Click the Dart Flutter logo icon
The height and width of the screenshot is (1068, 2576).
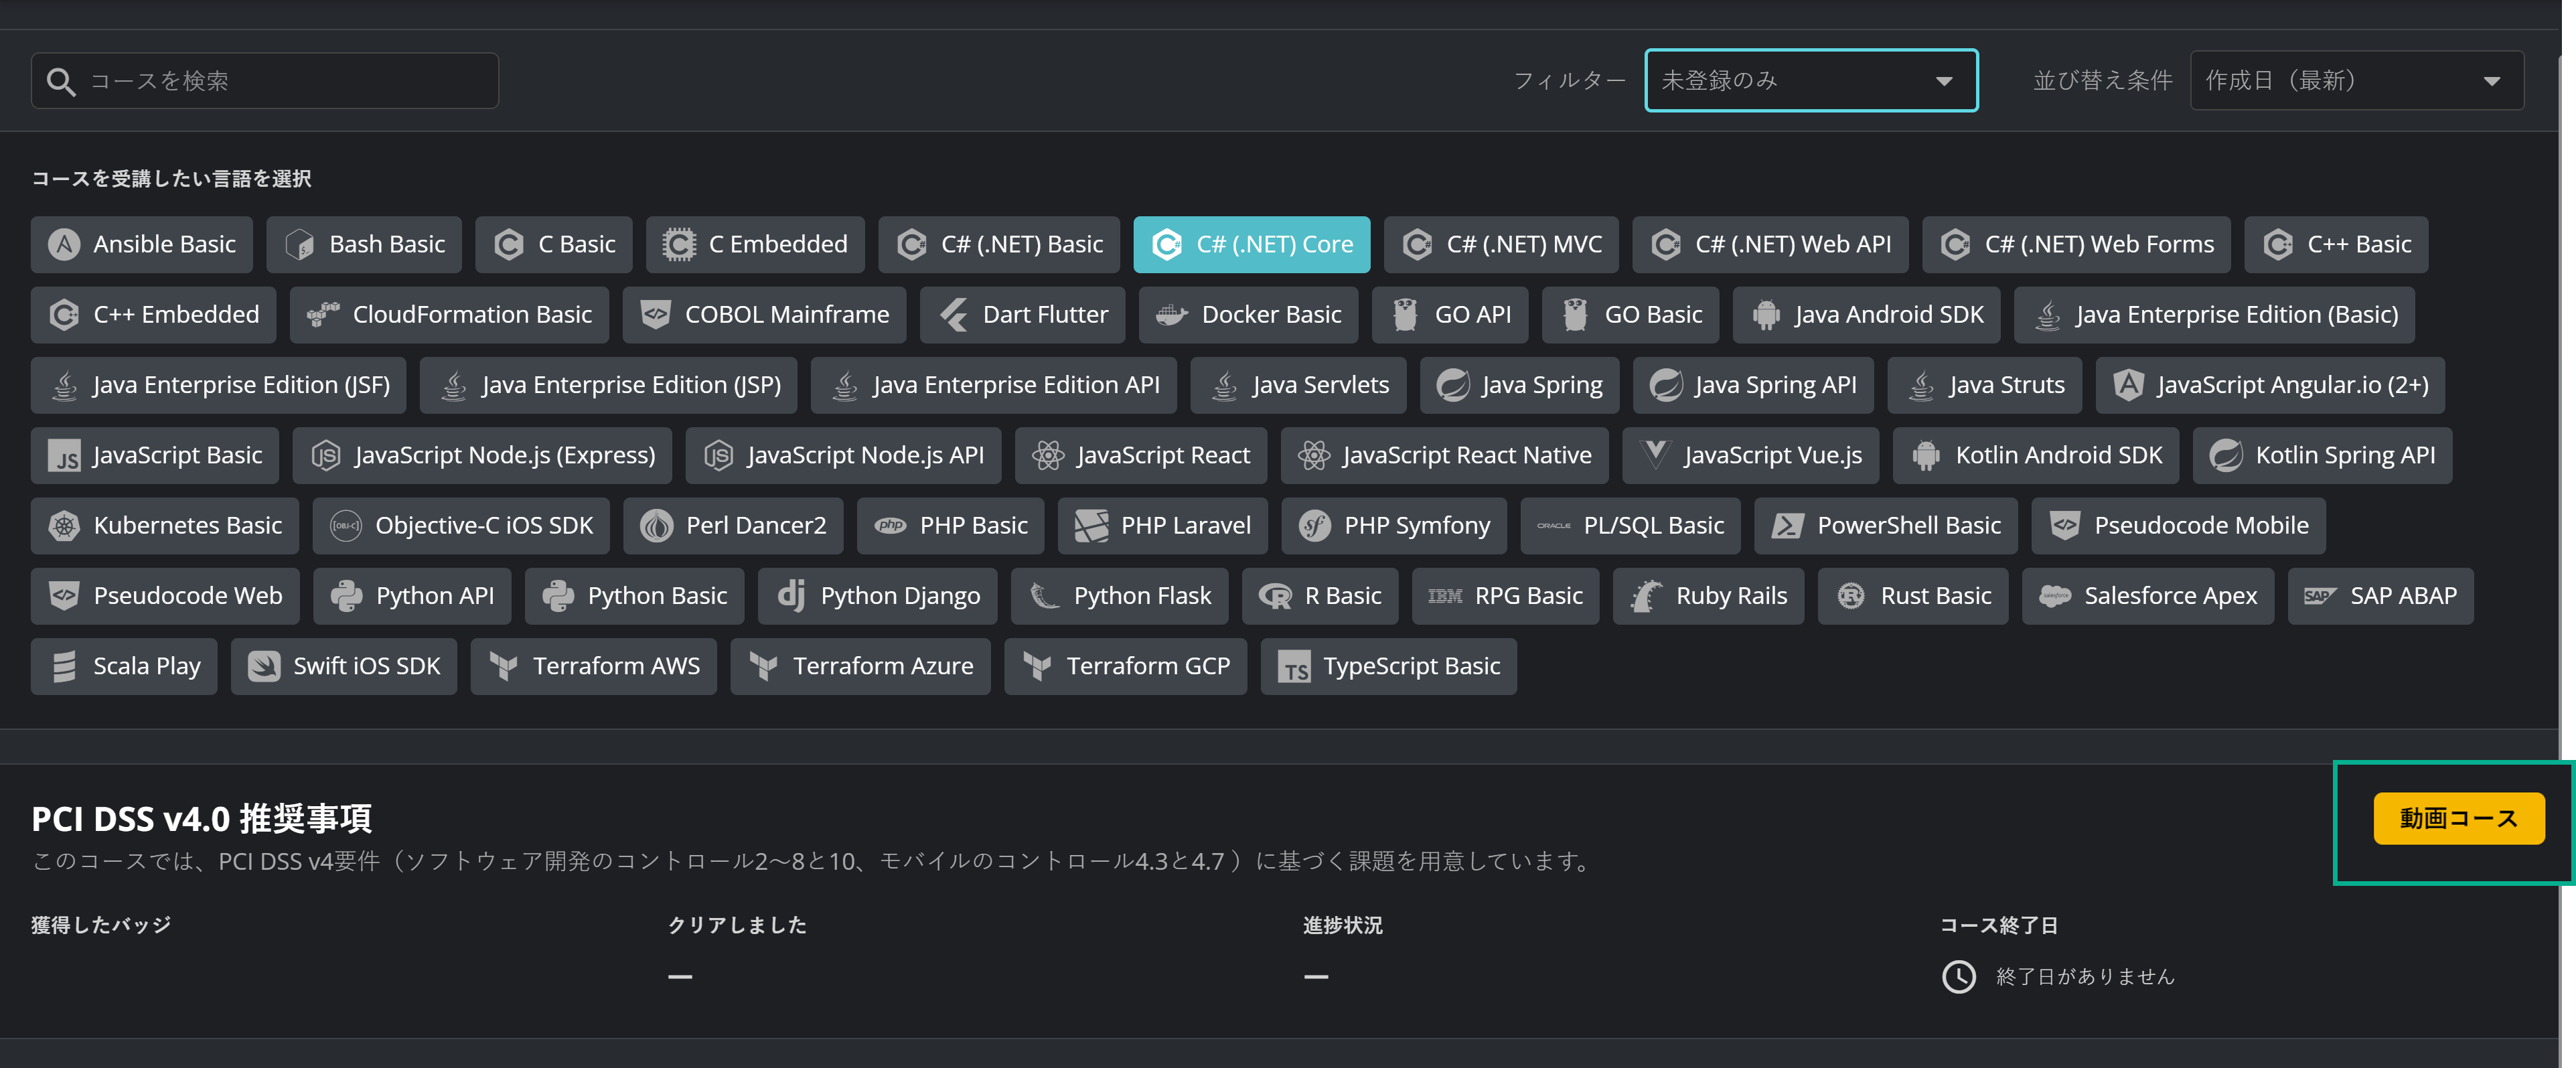[953, 314]
